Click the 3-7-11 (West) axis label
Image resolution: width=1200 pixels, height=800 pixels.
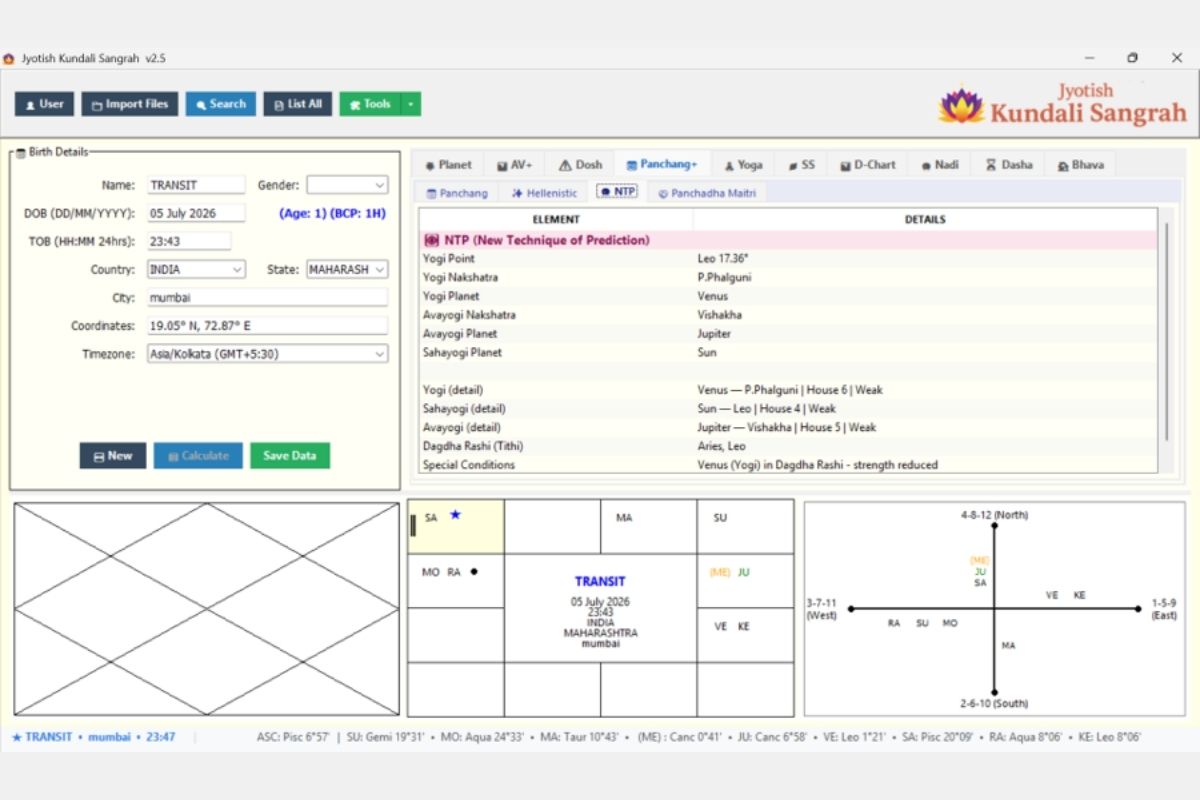822,609
